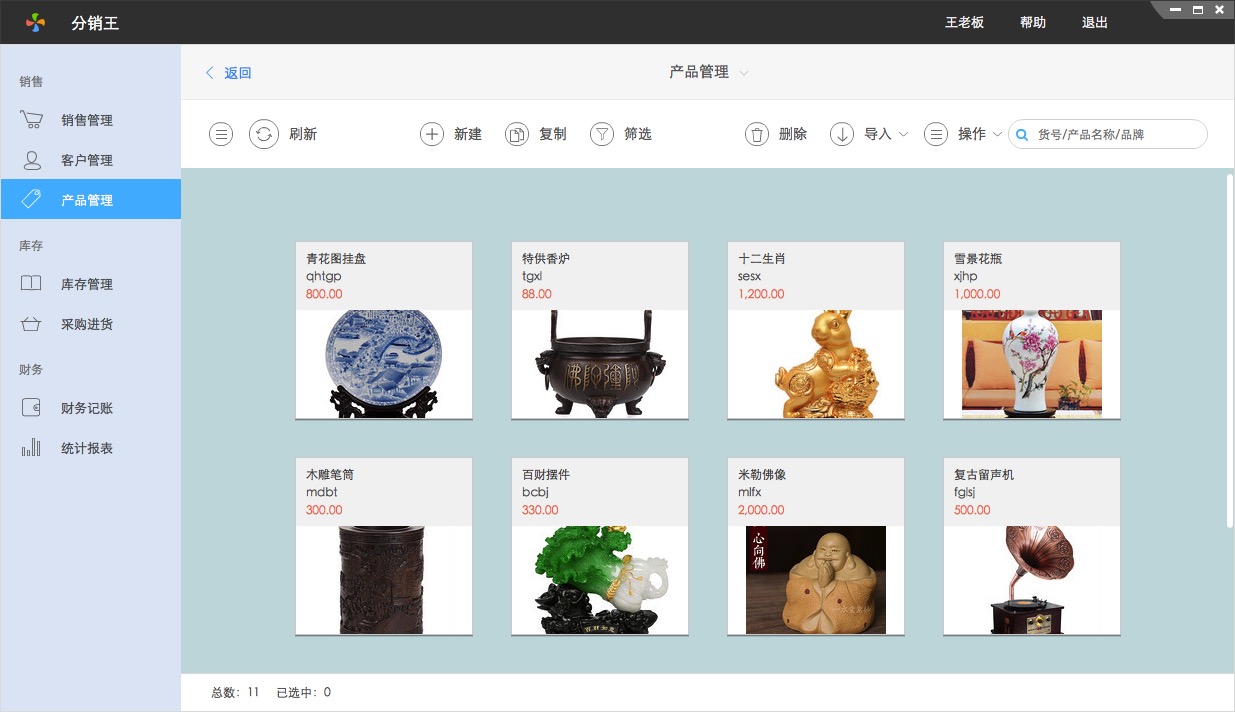Click the plus icon for 新建
The width and height of the screenshot is (1235, 712).
coord(431,134)
